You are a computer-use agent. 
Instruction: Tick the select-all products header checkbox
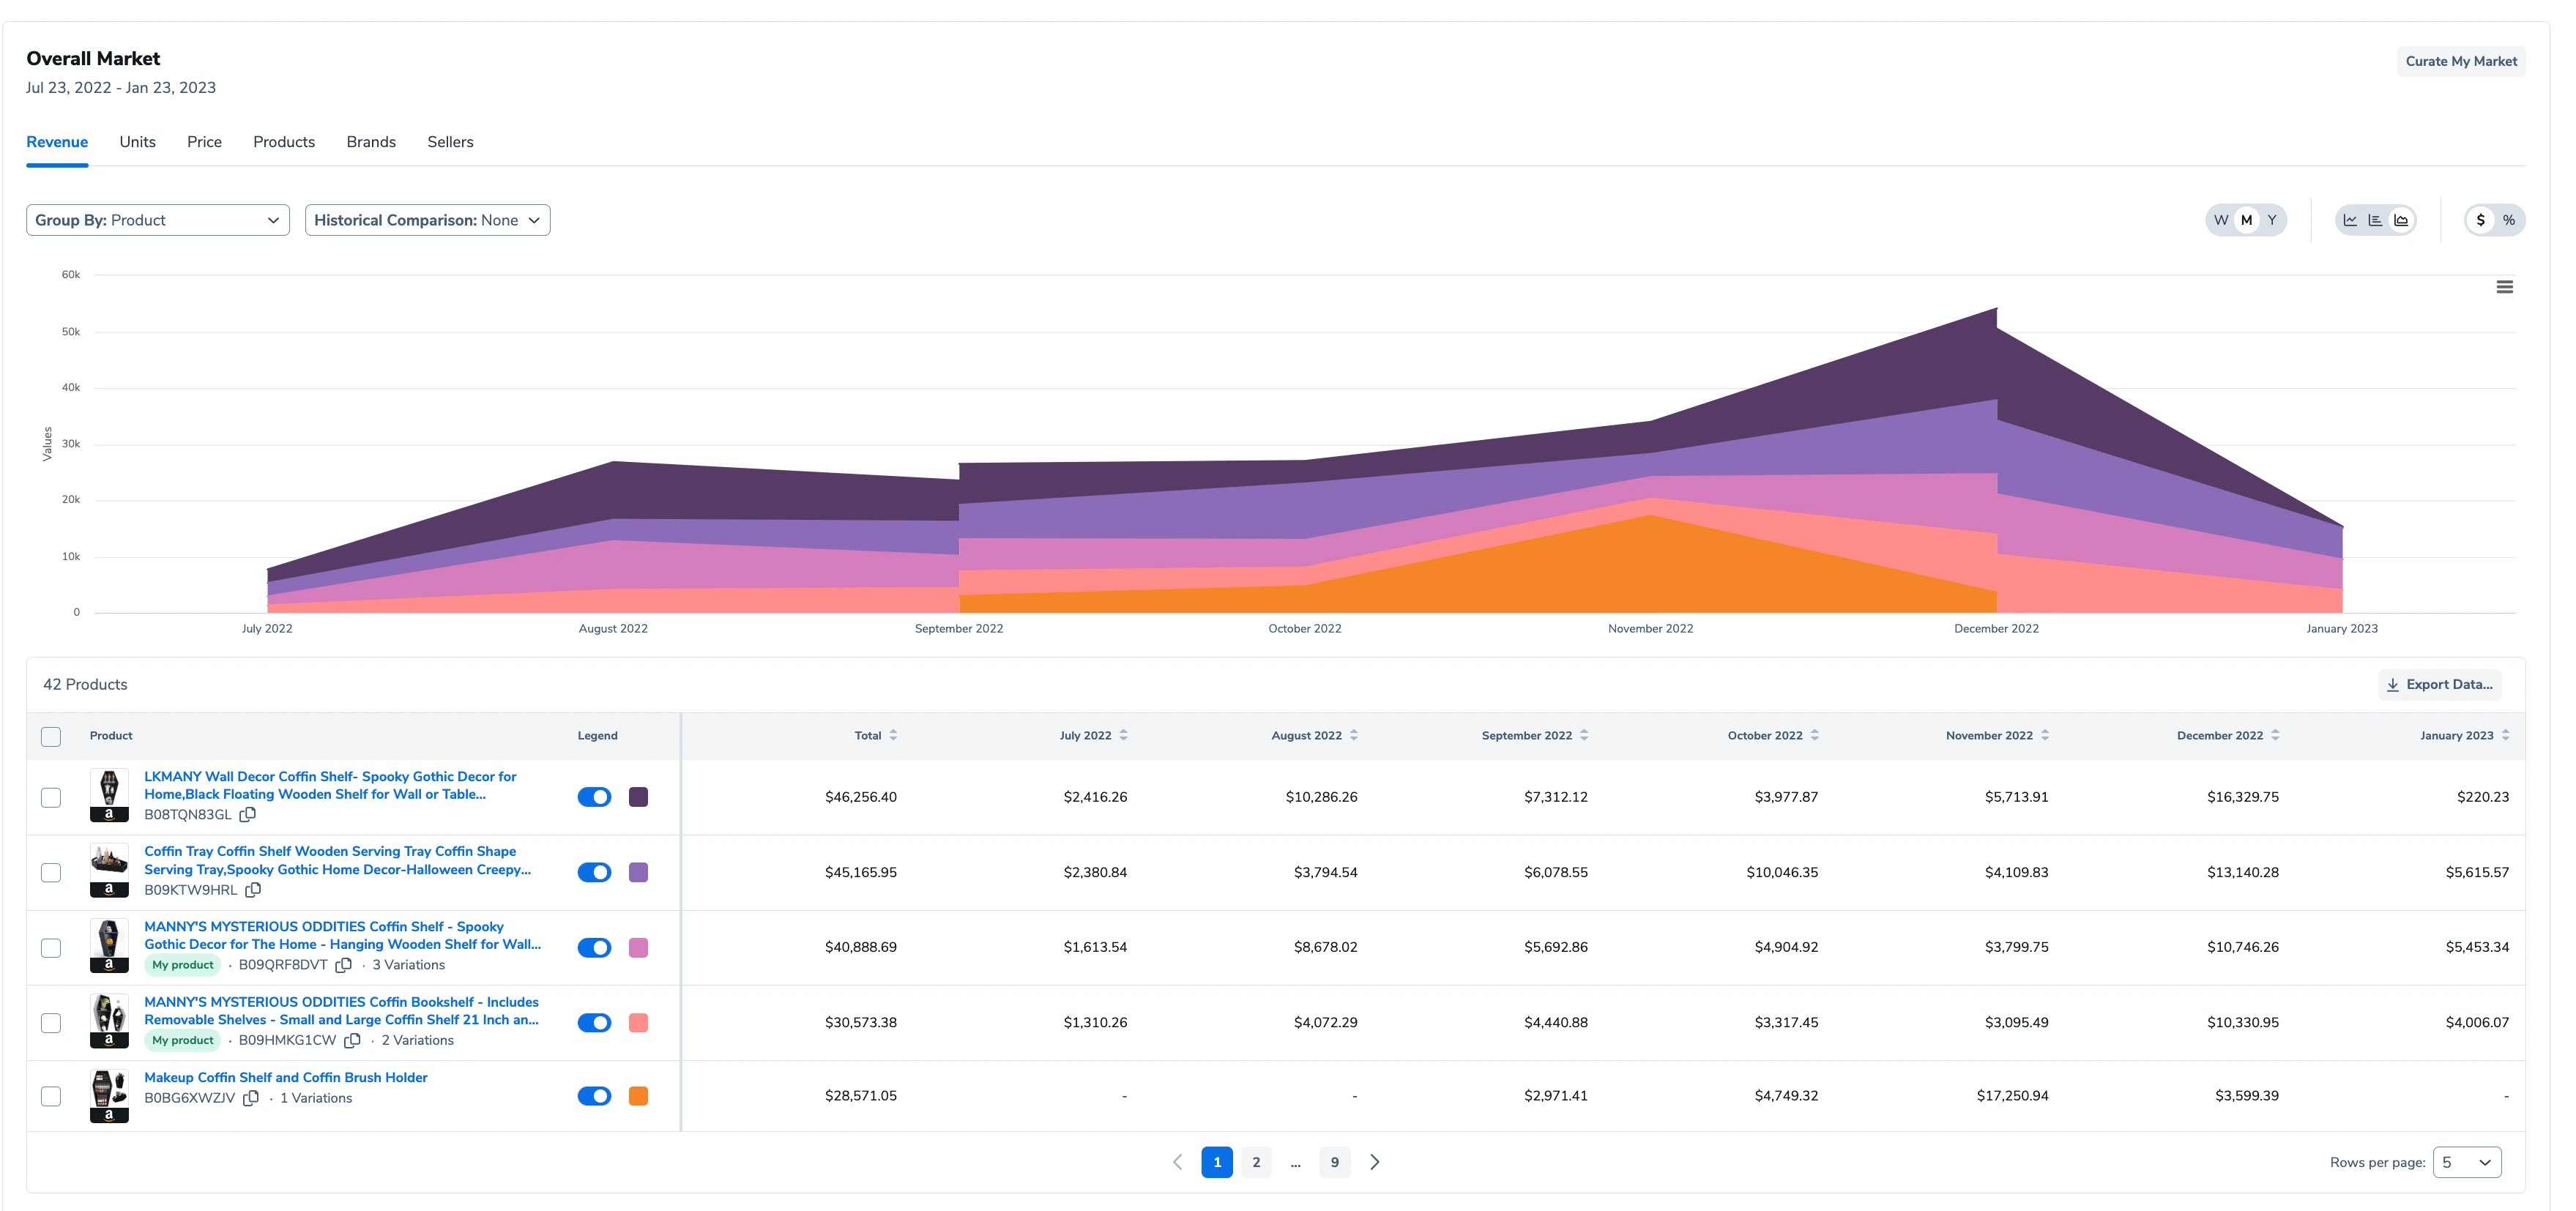coord(51,737)
